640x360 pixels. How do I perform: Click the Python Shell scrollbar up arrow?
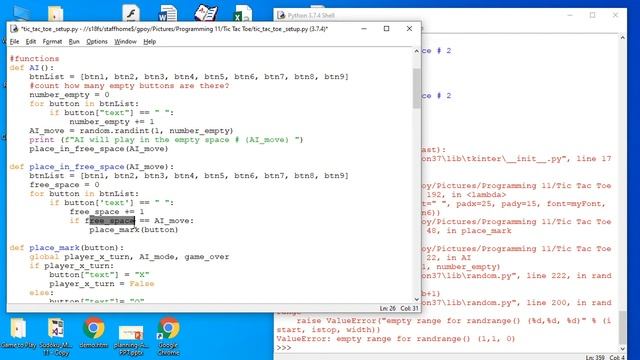click(x=622, y=38)
